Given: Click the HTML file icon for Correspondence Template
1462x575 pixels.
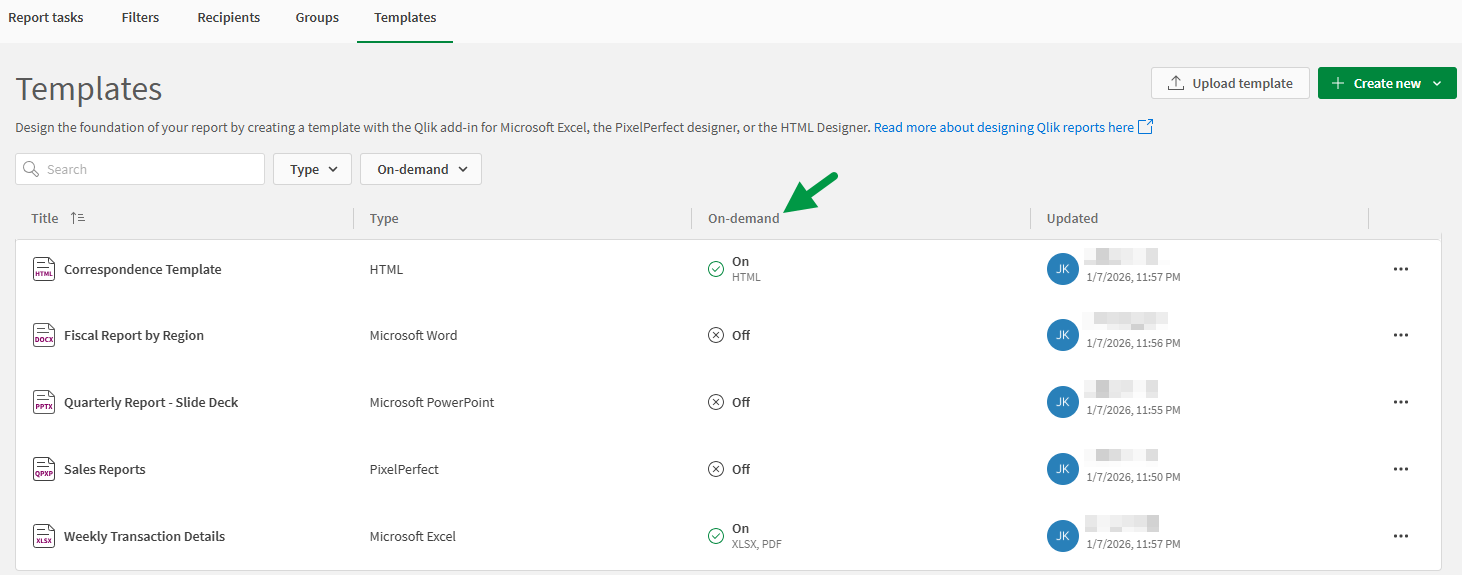Looking at the screenshot, I should pos(43,269).
